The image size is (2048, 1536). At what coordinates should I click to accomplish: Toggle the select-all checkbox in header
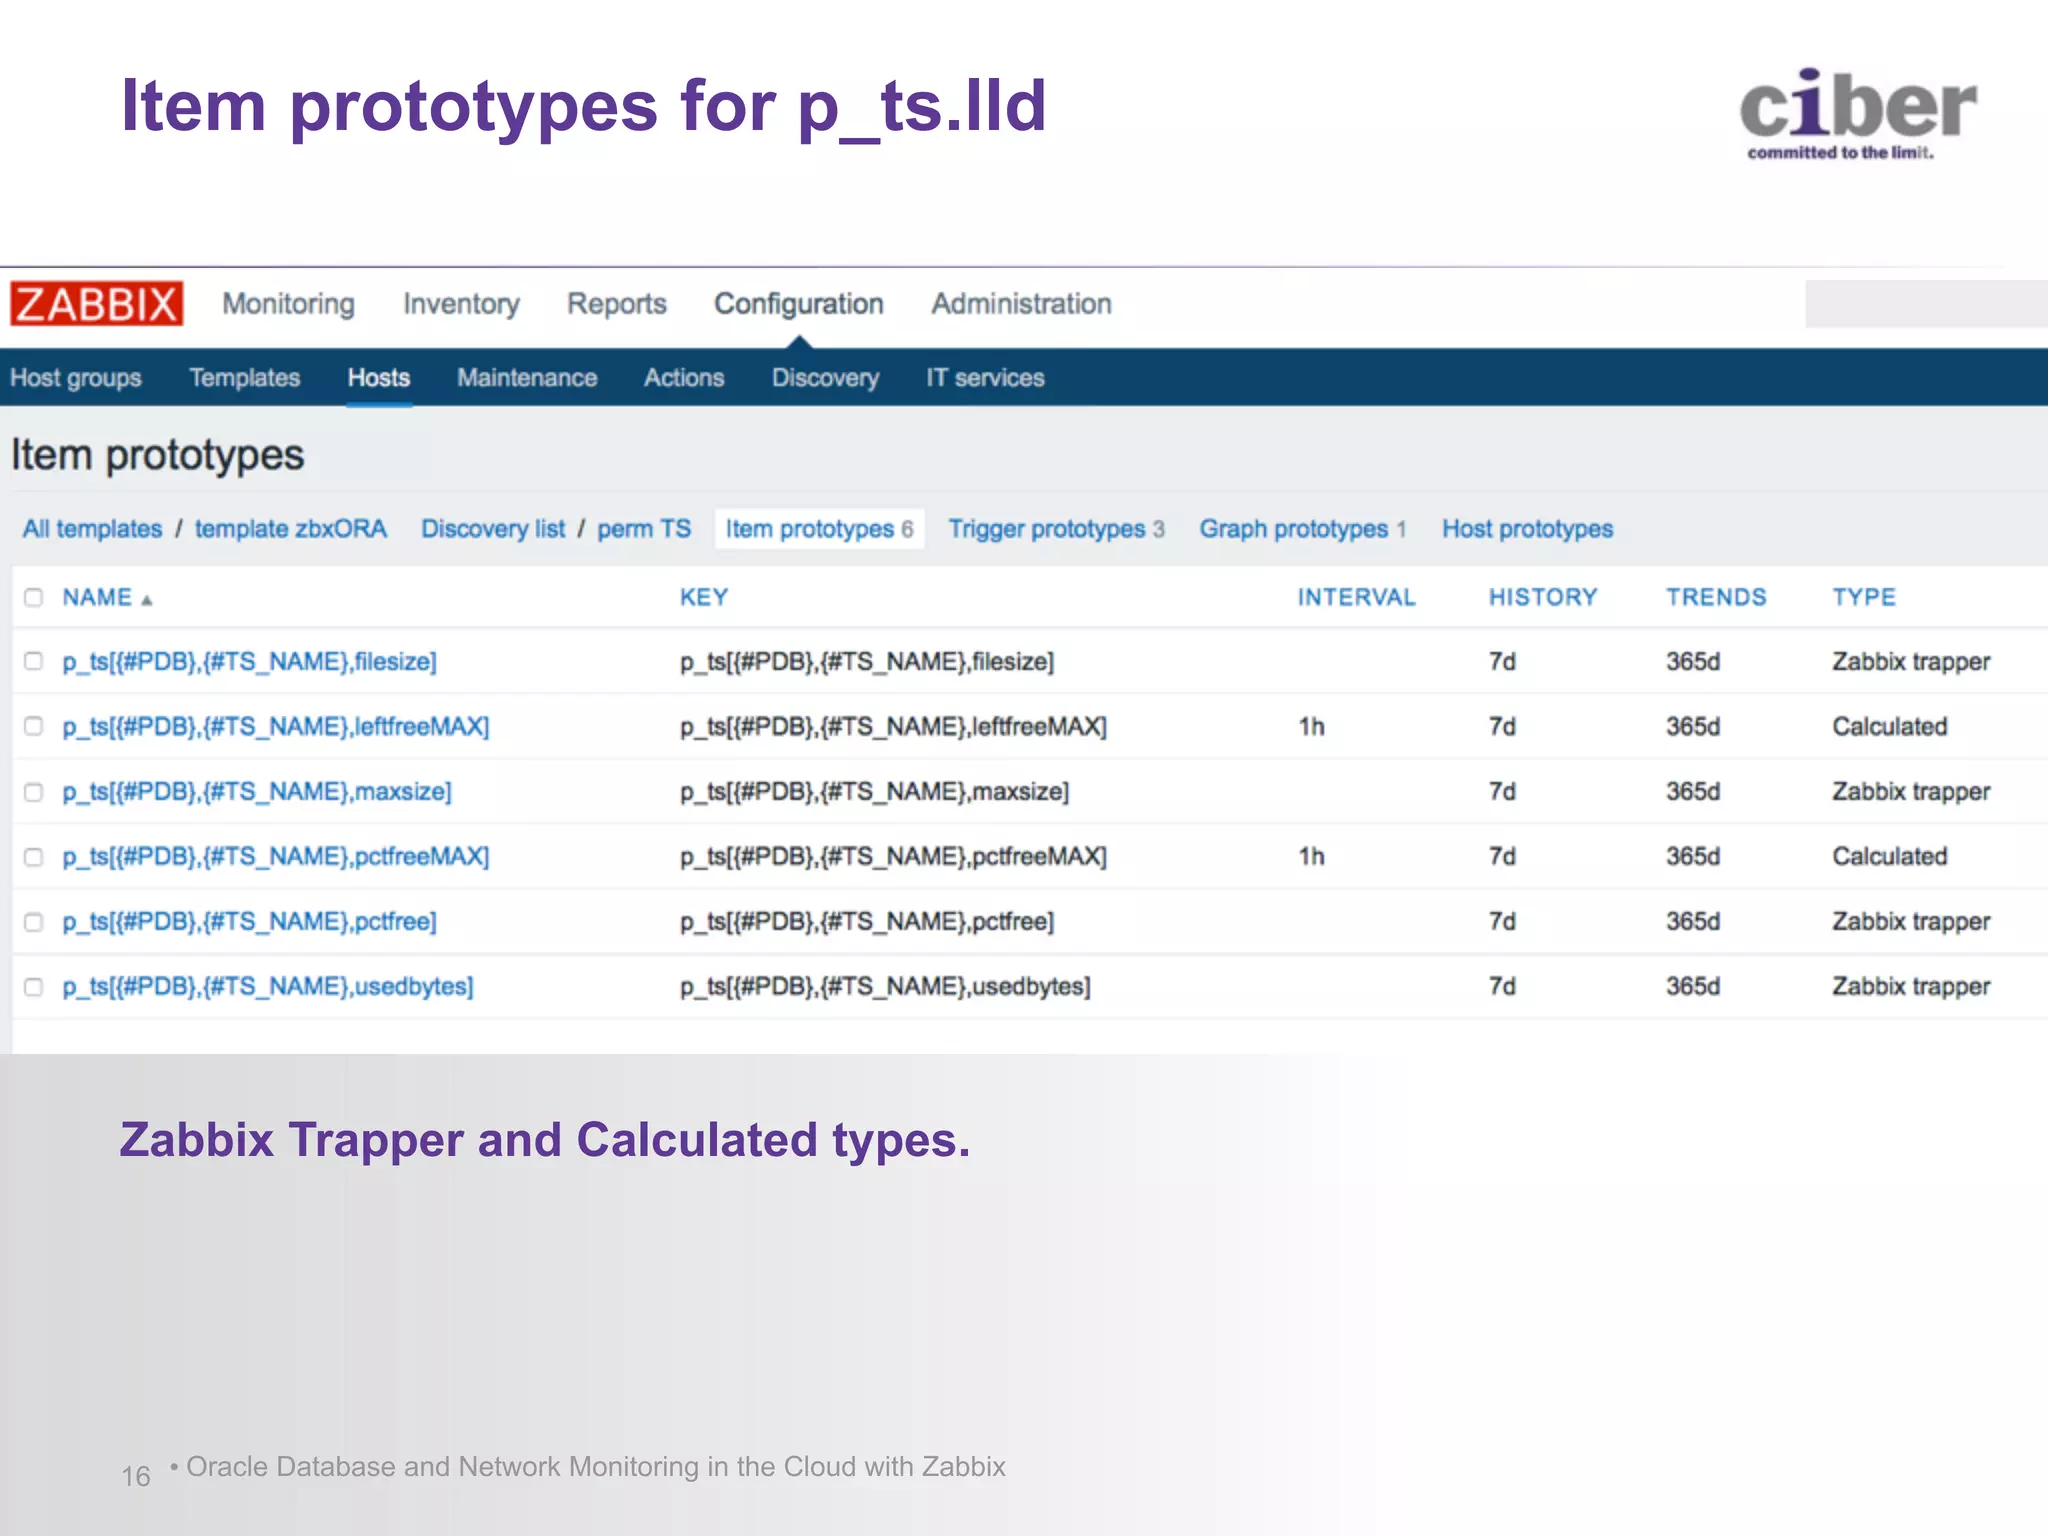[x=34, y=598]
